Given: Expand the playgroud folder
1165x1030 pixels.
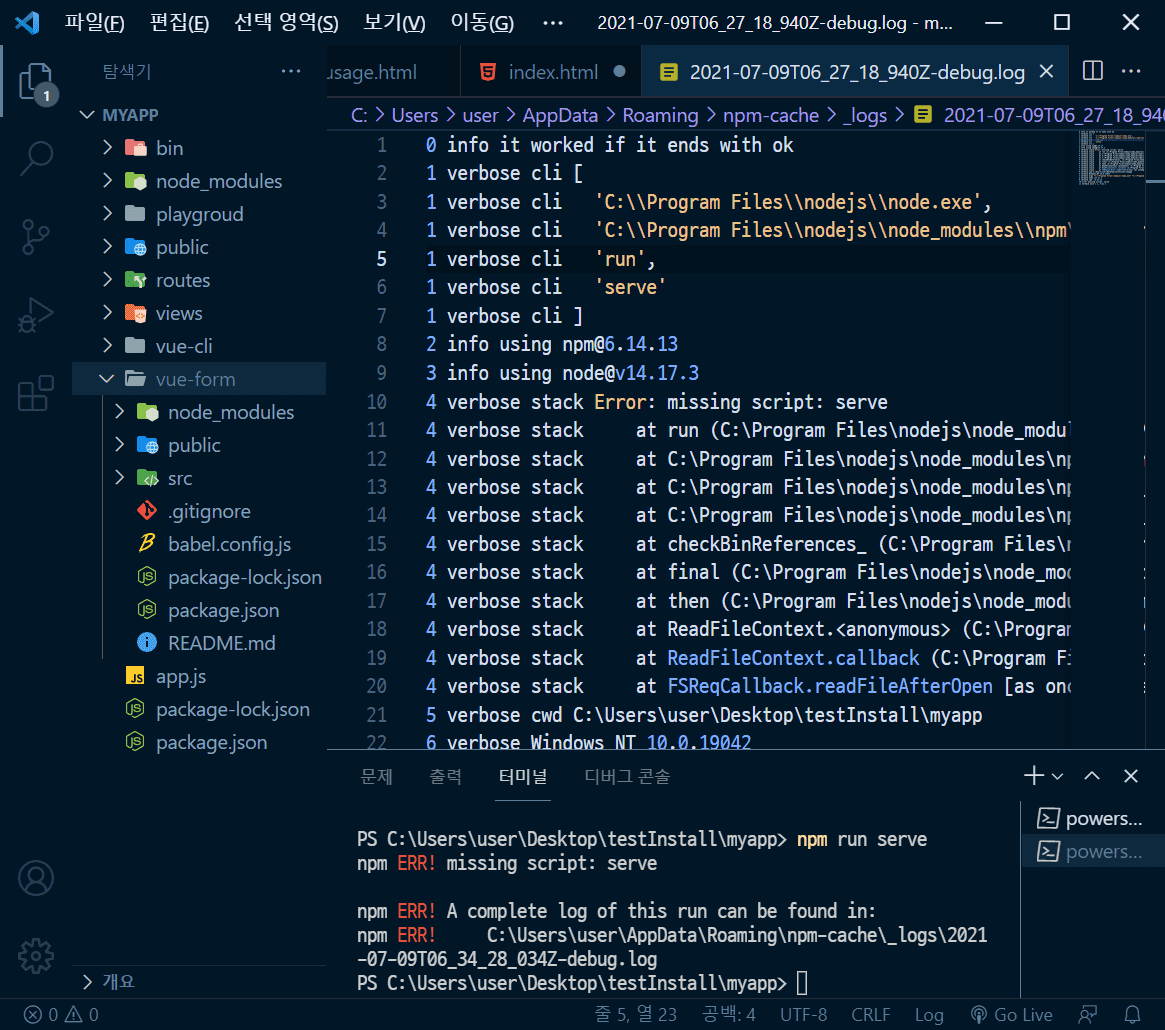Looking at the screenshot, I should pos(199,214).
